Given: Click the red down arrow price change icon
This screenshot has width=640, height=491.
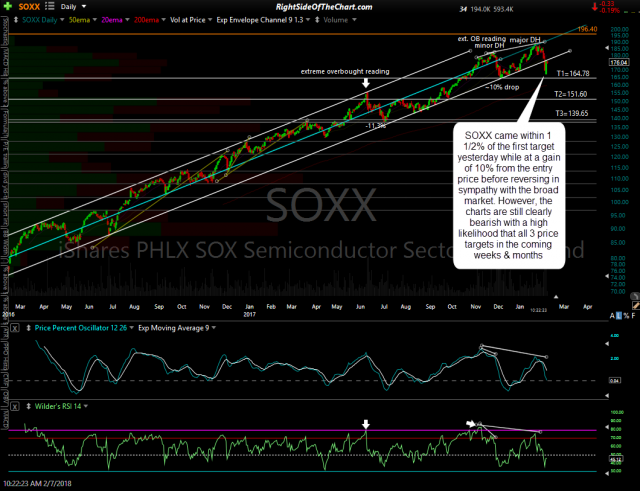Looking at the screenshot, I should [596, 7].
